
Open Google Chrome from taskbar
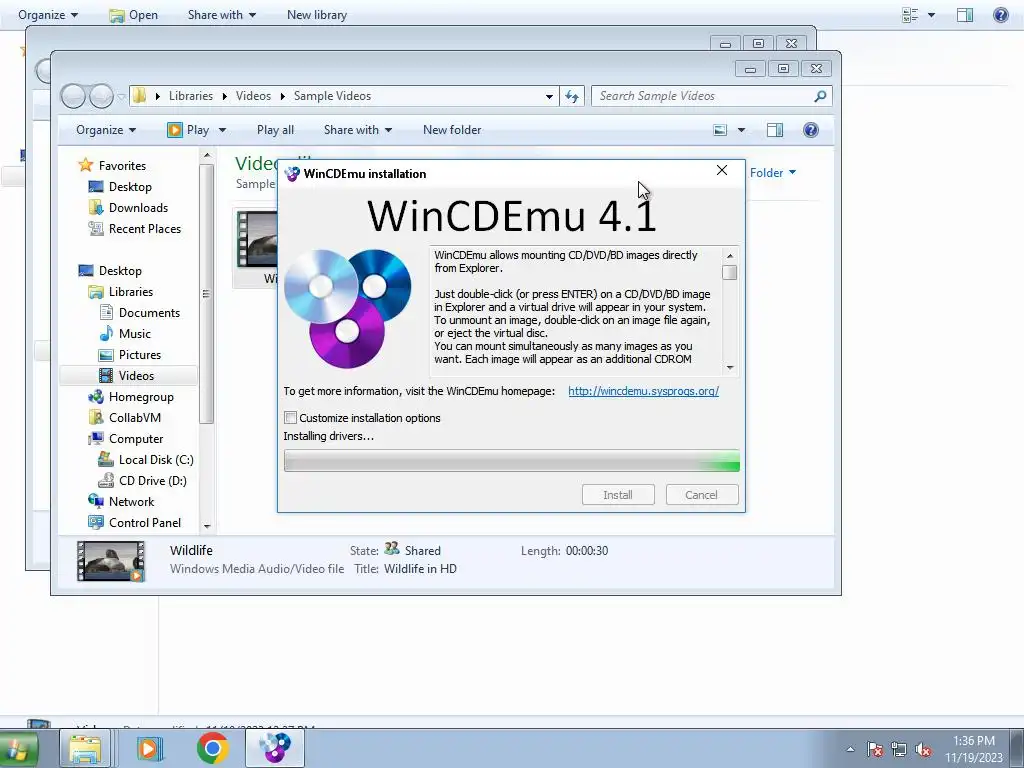pos(212,748)
